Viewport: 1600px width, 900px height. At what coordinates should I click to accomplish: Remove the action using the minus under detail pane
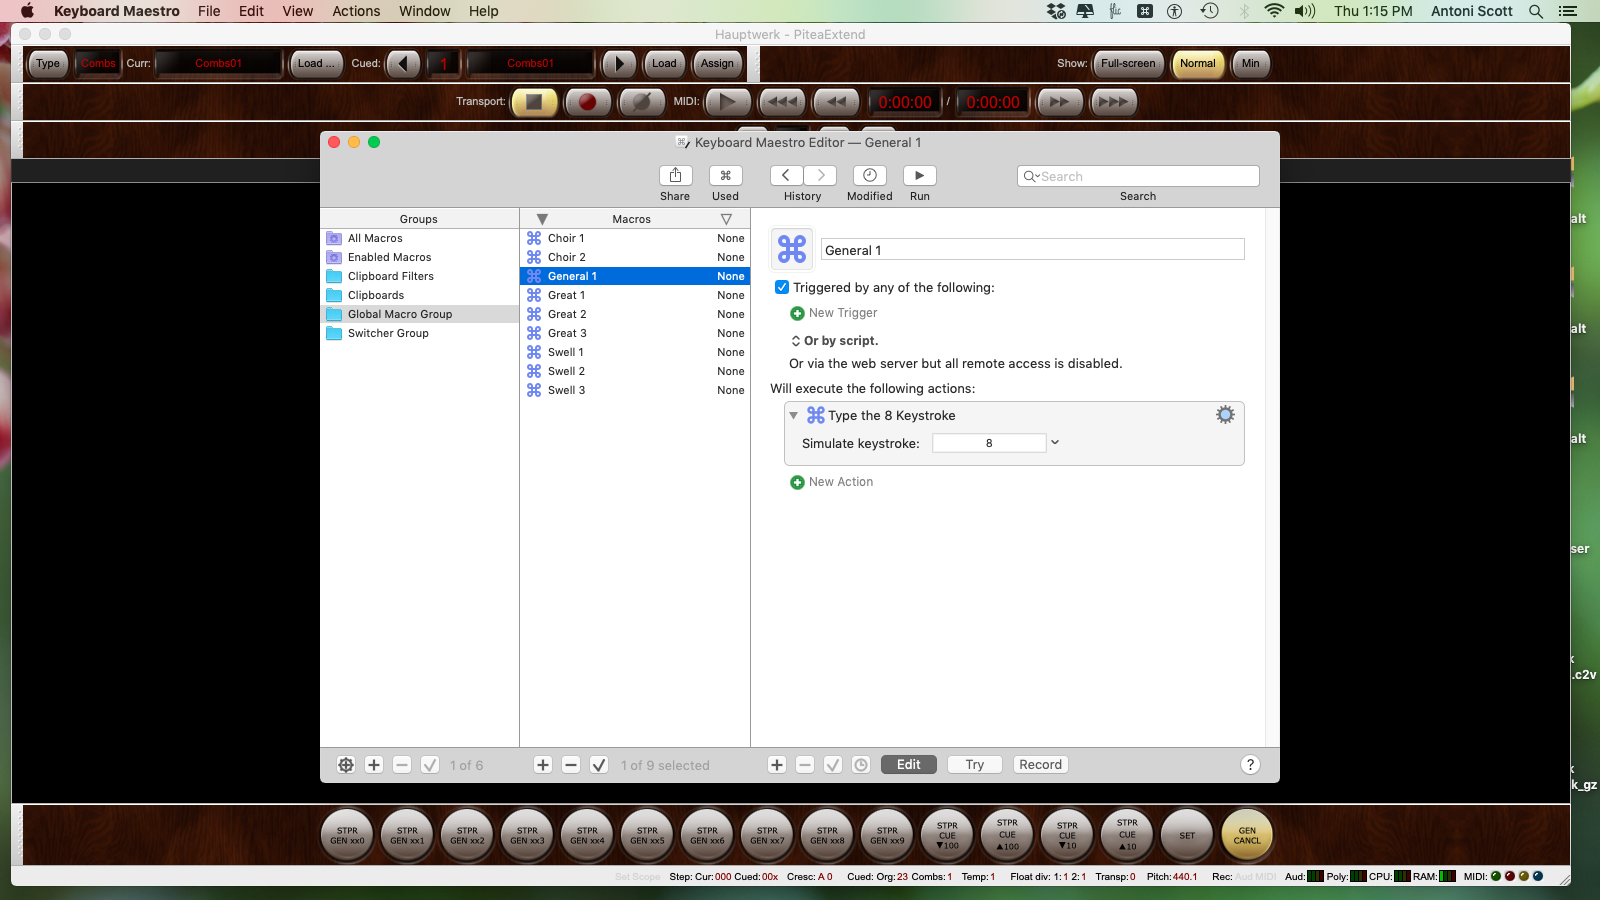point(805,765)
